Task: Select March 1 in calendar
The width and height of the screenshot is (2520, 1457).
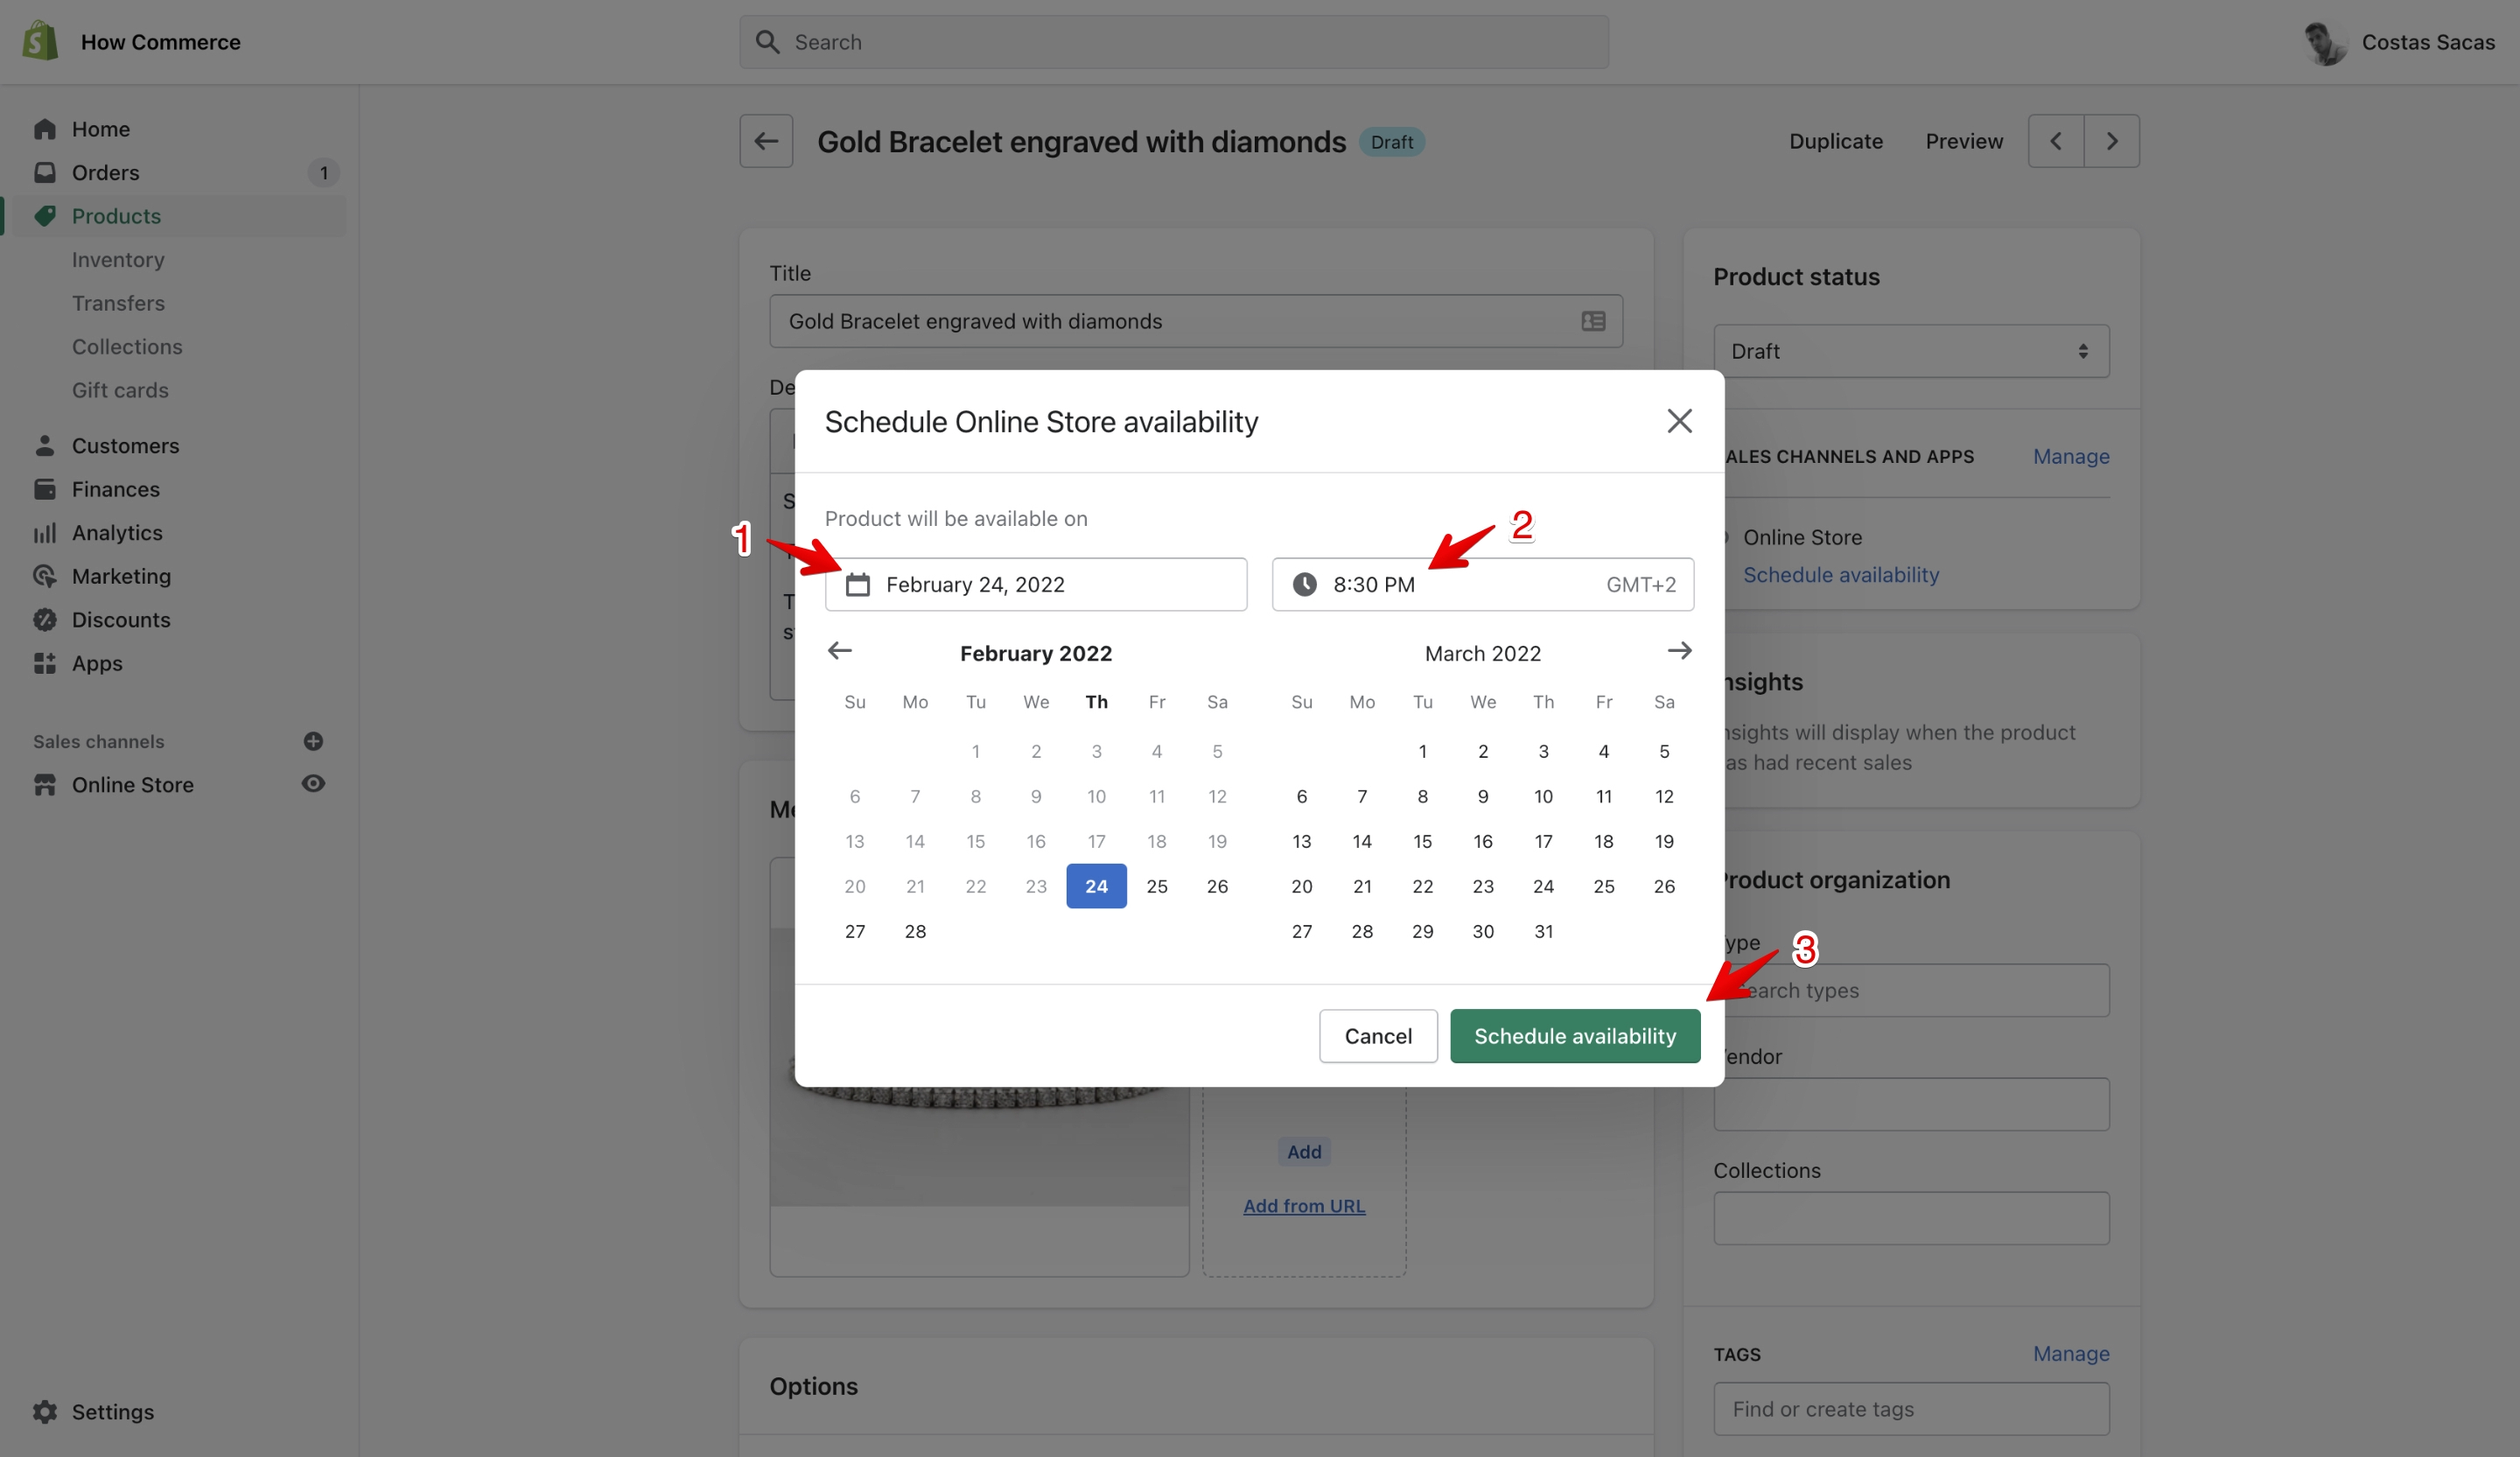Action: coord(1422,751)
